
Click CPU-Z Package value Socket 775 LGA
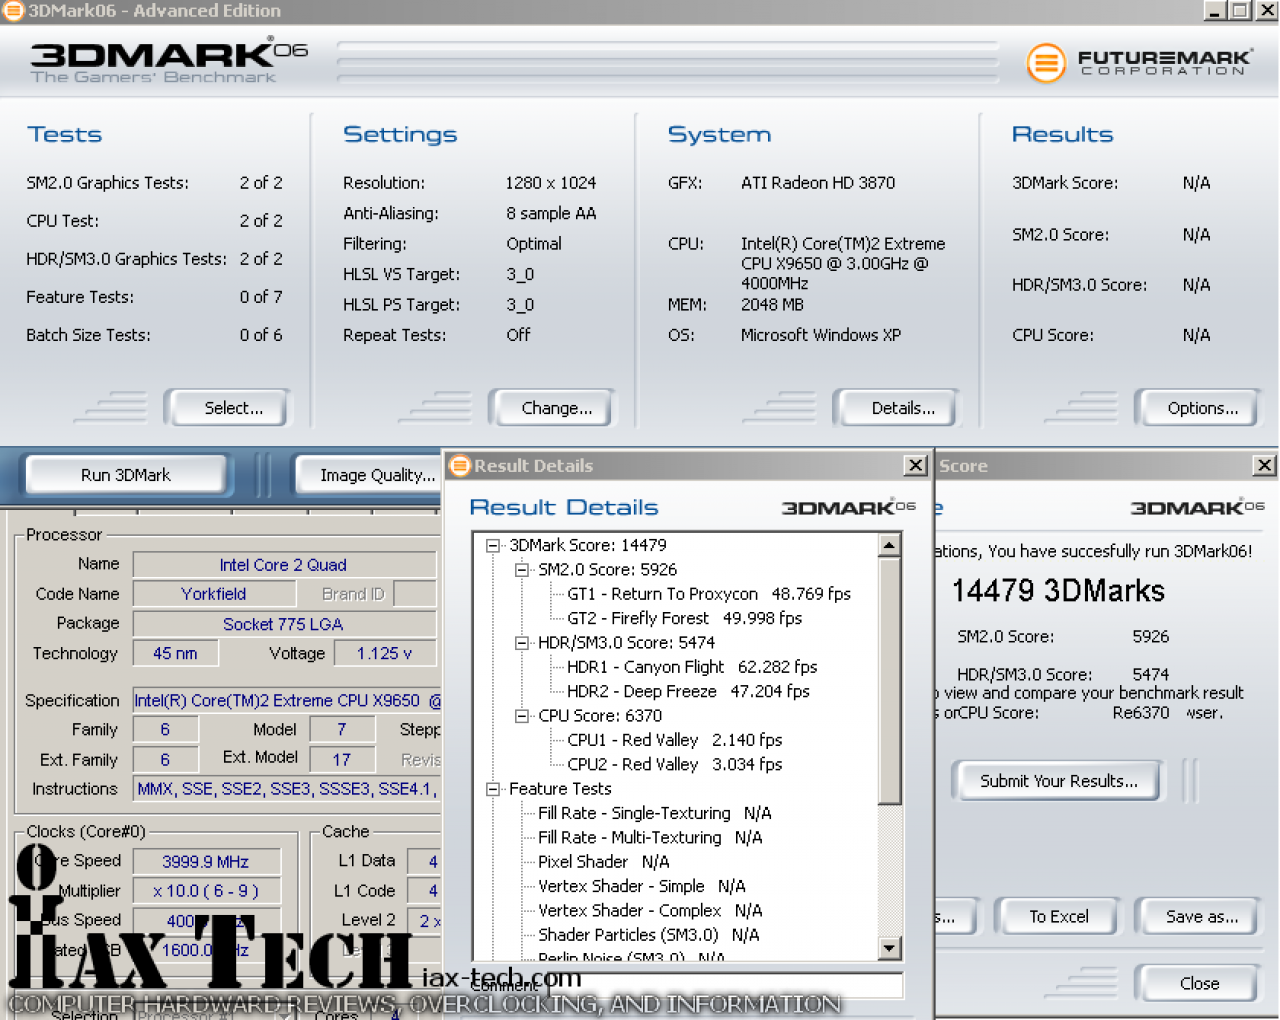click(283, 624)
